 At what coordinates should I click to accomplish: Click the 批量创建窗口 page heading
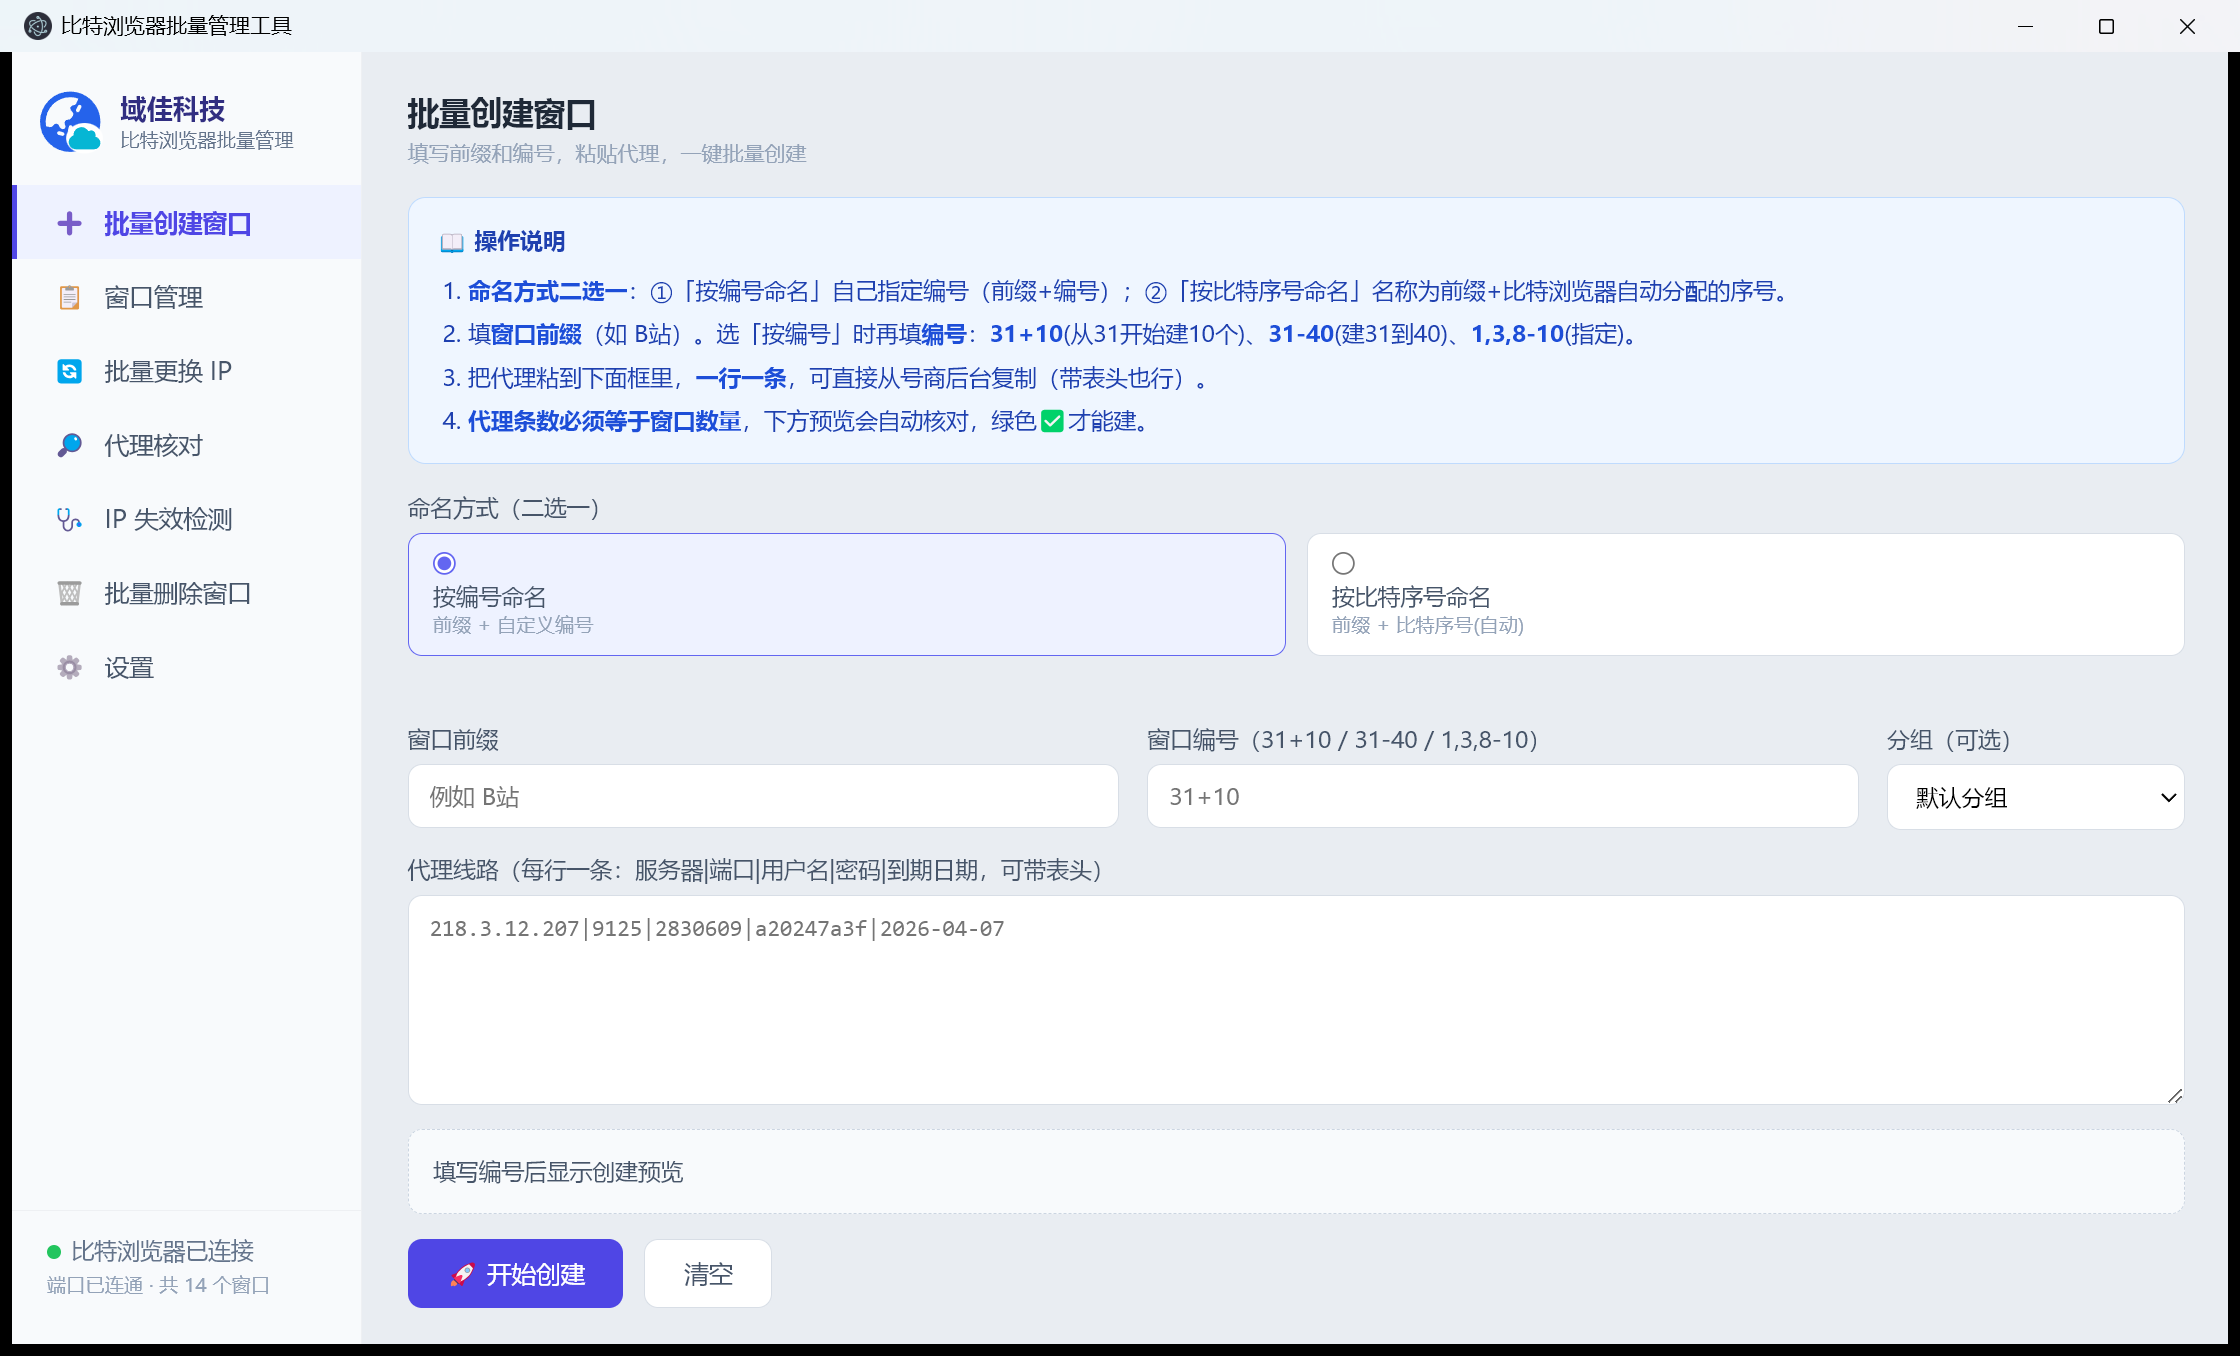click(x=501, y=115)
